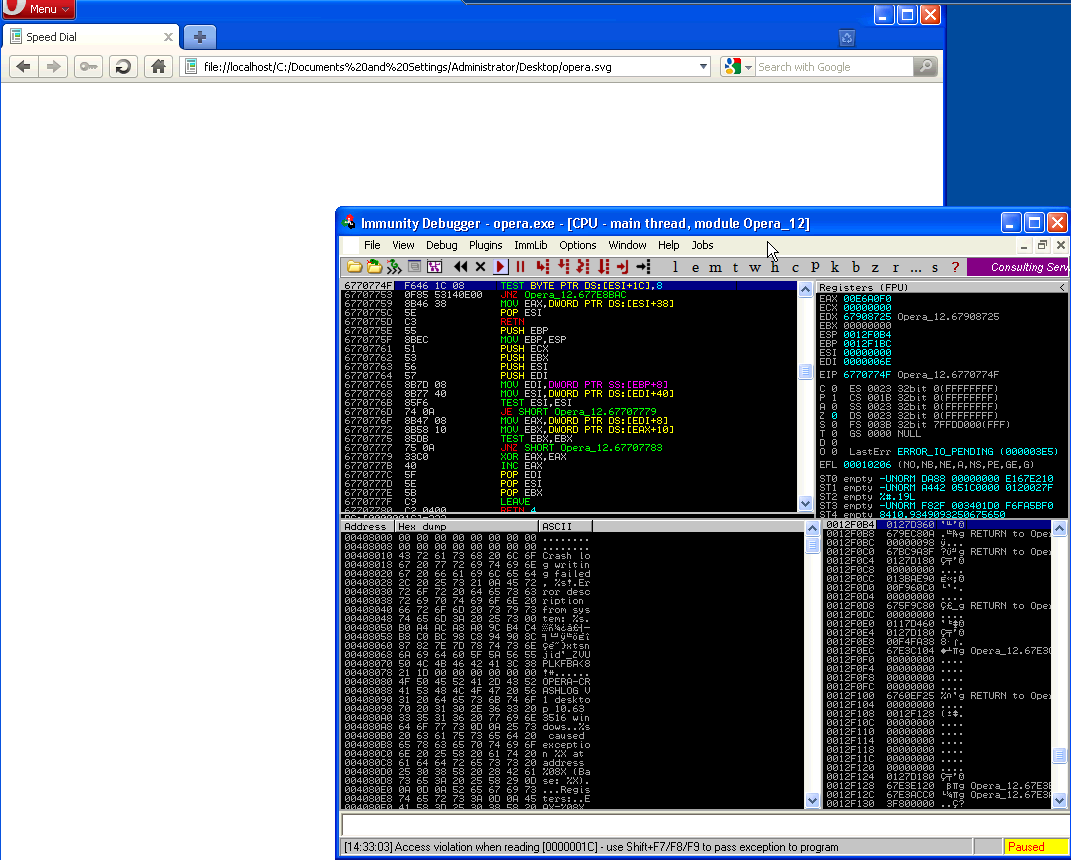Open help via the red question mark
Viewport: 1071px width, 860px height.
coord(956,267)
